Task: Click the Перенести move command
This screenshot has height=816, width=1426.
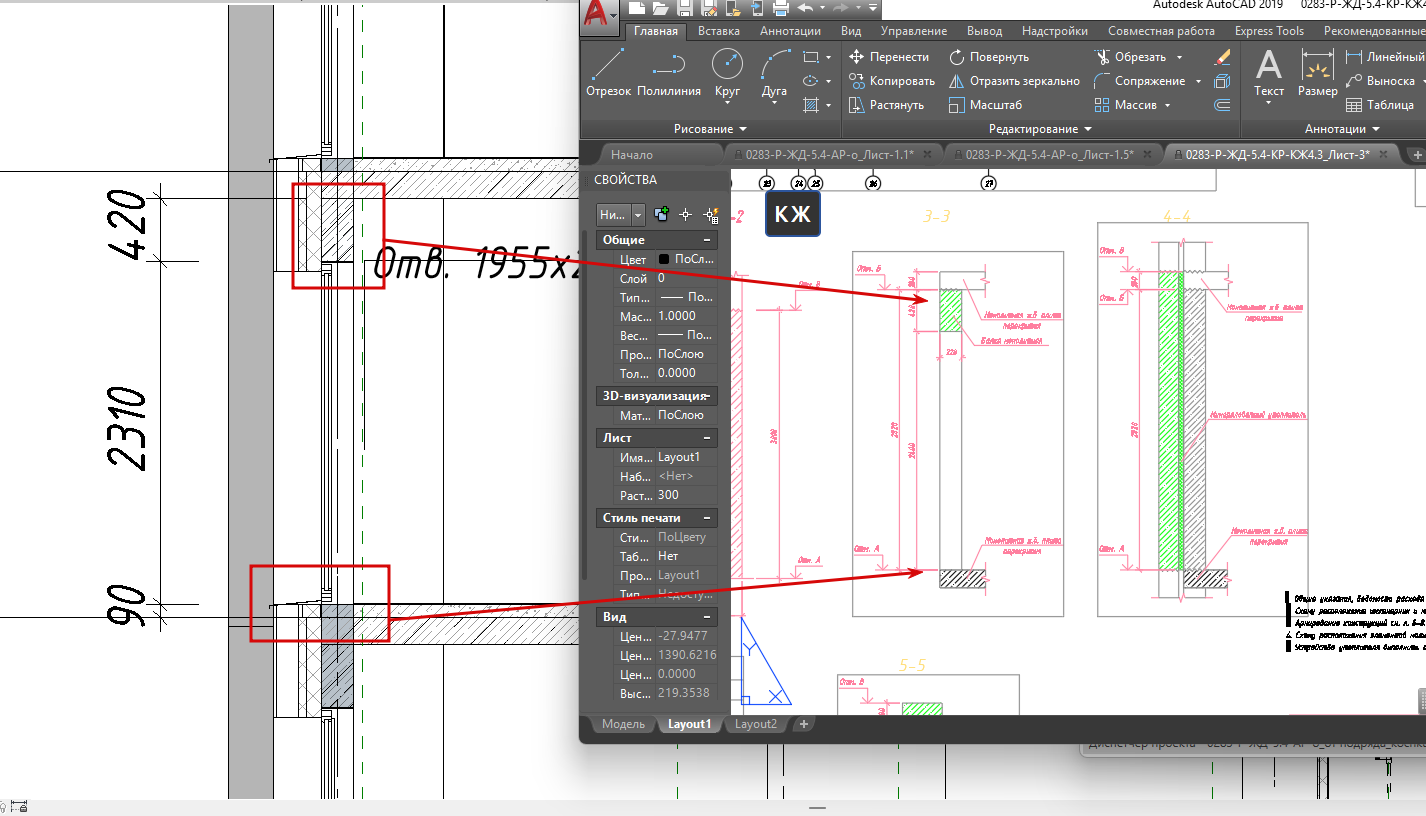Action: pos(889,57)
